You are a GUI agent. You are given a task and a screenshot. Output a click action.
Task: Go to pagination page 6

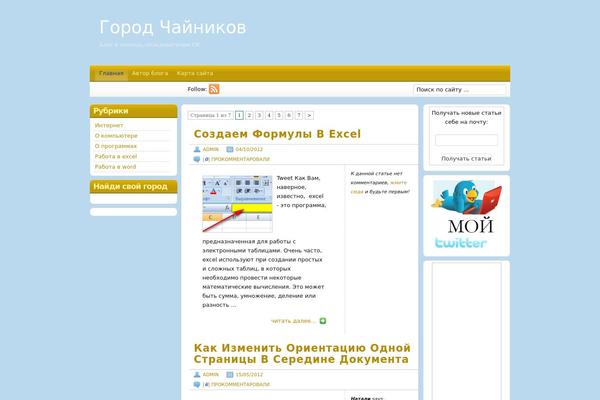pyautogui.click(x=289, y=115)
